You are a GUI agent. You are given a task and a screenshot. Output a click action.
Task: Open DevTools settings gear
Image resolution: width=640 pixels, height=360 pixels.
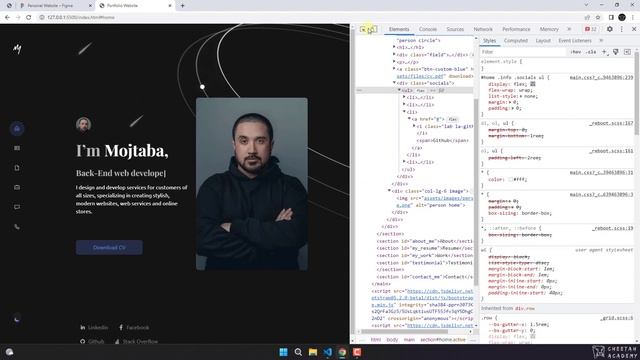coord(609,29)
